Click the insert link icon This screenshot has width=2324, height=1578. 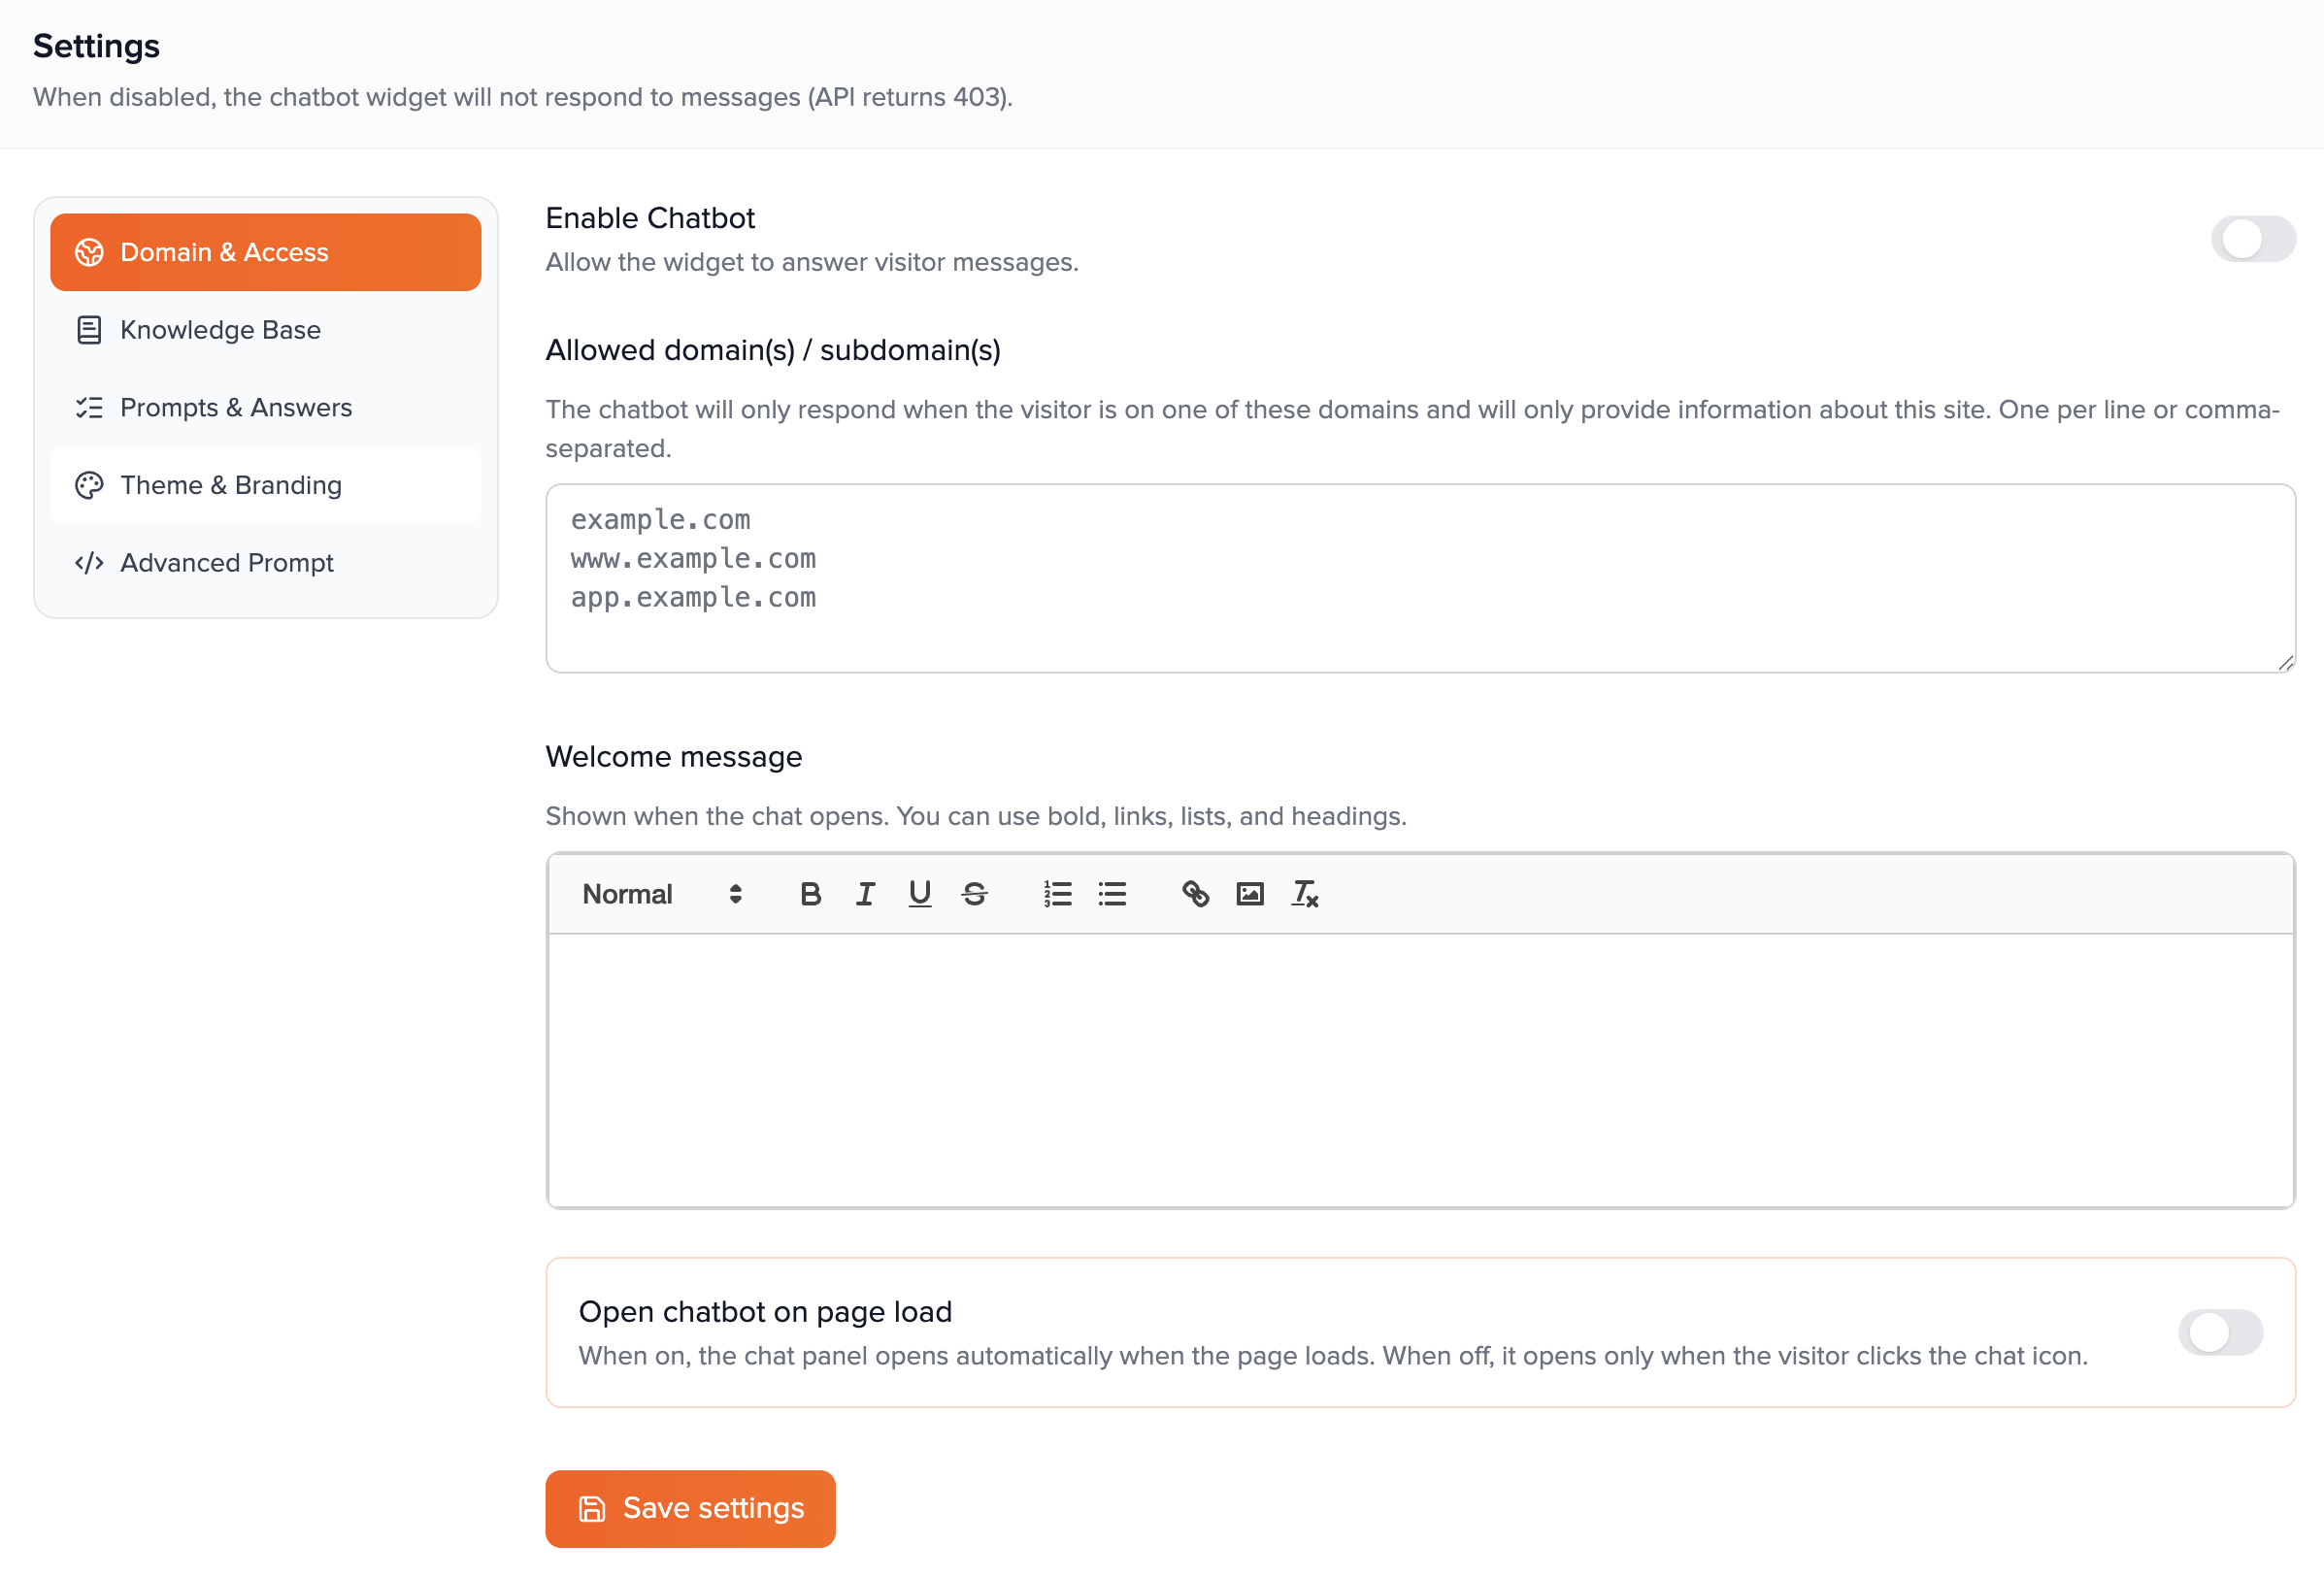1195,894
